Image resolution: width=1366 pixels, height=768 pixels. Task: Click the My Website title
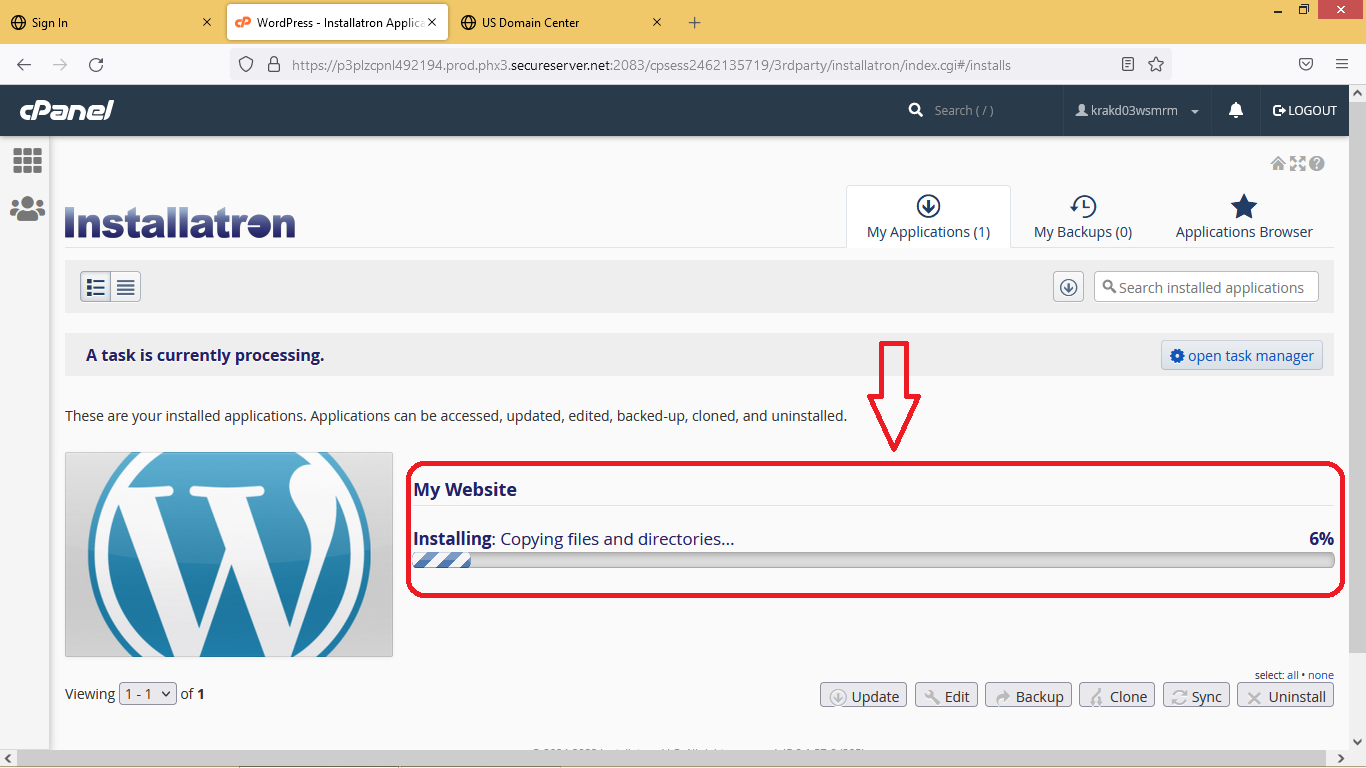465,489
